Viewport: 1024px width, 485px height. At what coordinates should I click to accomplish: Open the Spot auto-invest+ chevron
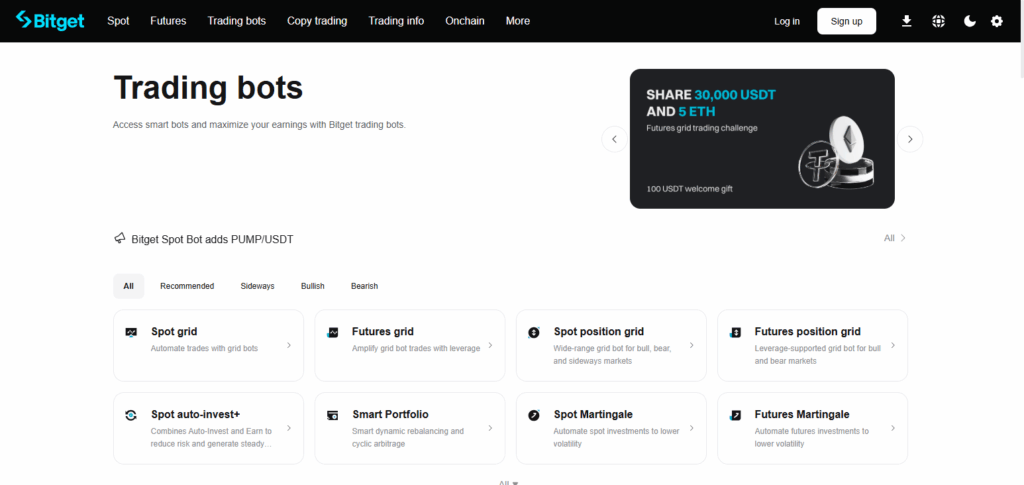click(289, 428)
